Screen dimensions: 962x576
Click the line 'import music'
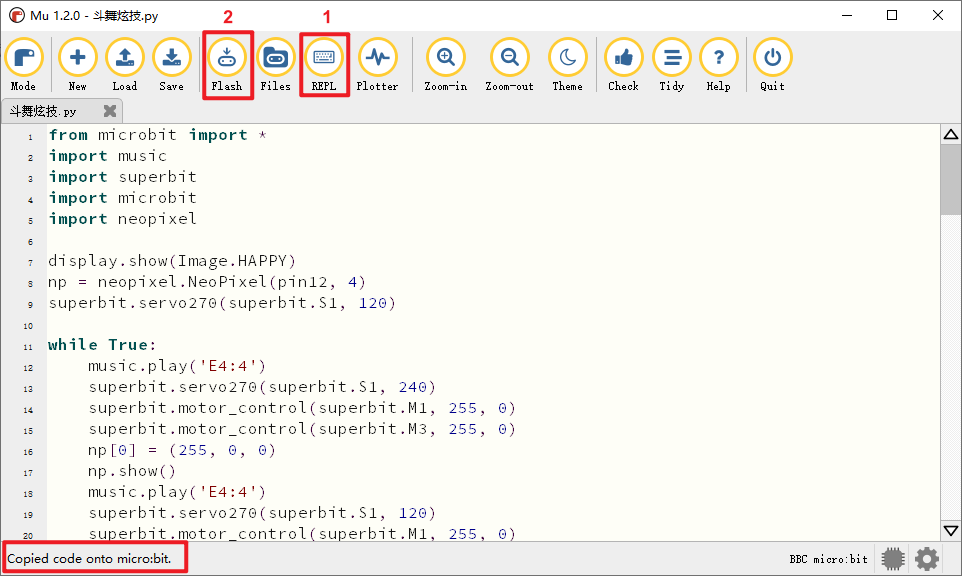tap(107, 156)
